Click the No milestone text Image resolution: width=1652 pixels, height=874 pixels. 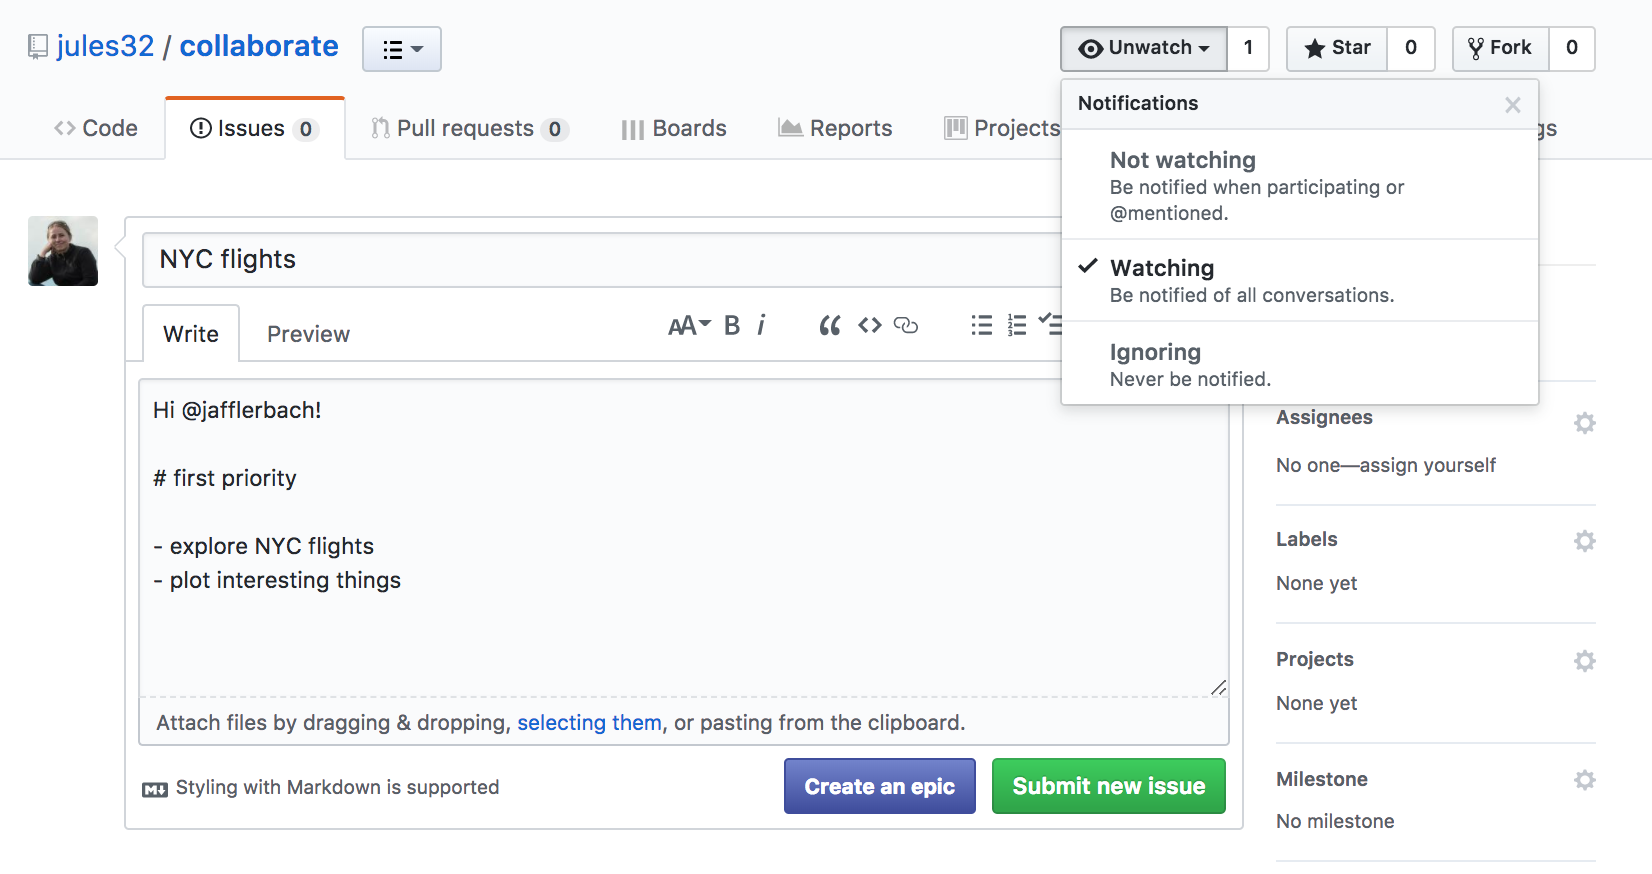click(1335, 821)
